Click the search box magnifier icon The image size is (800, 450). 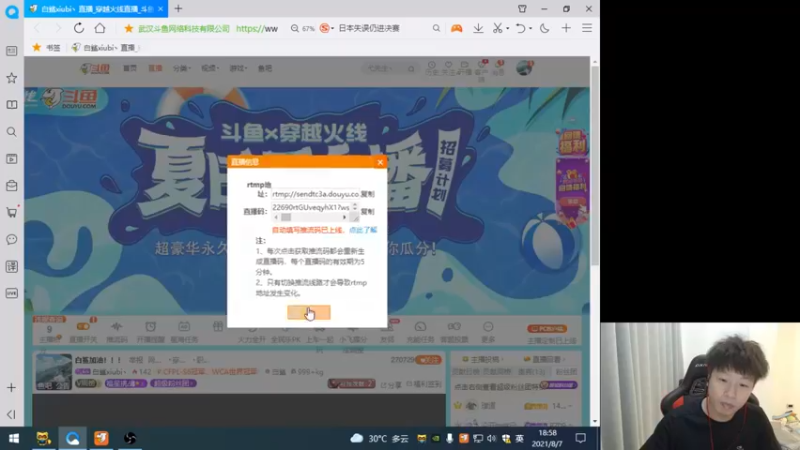[436, 28]
